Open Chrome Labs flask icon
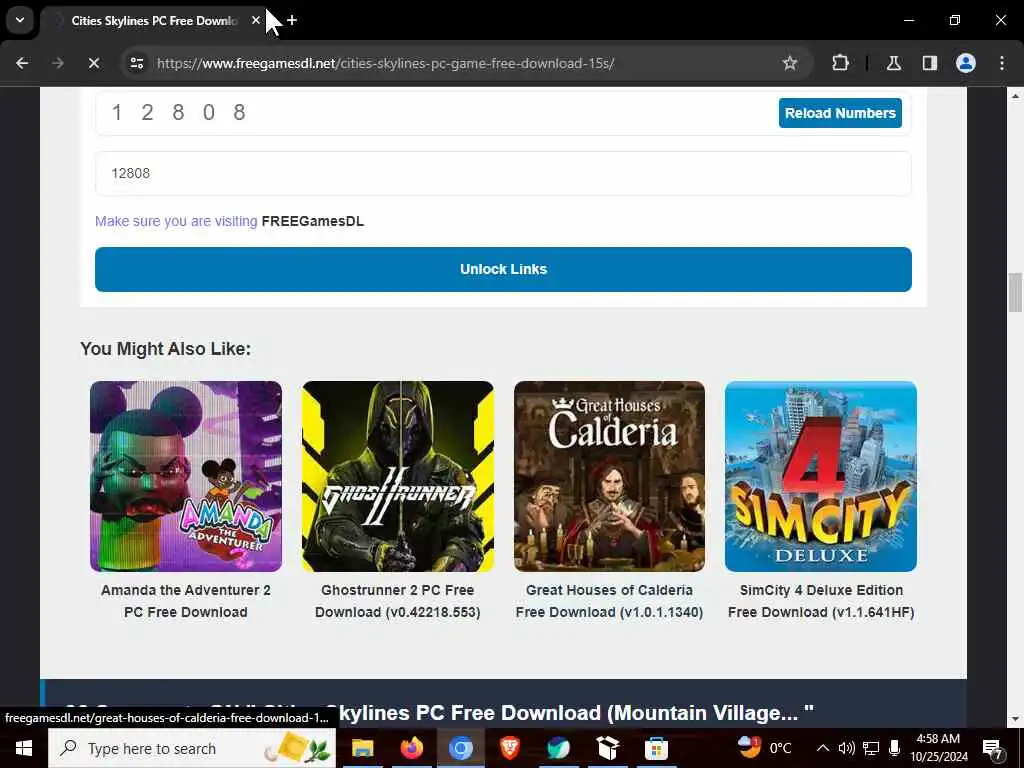 893,63
